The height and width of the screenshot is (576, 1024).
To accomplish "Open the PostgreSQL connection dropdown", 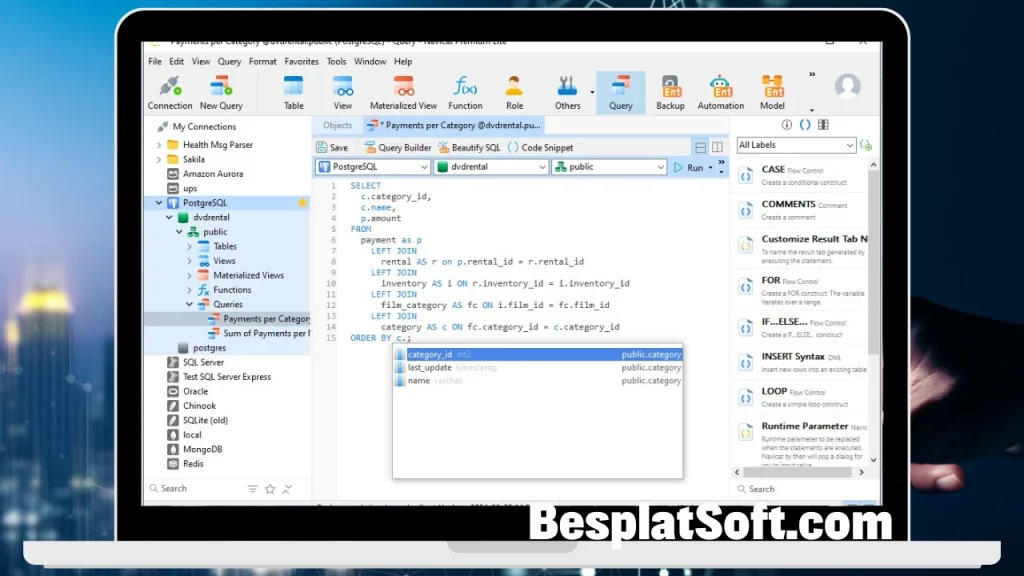I will pyautogui.click(x=378, y=167).
